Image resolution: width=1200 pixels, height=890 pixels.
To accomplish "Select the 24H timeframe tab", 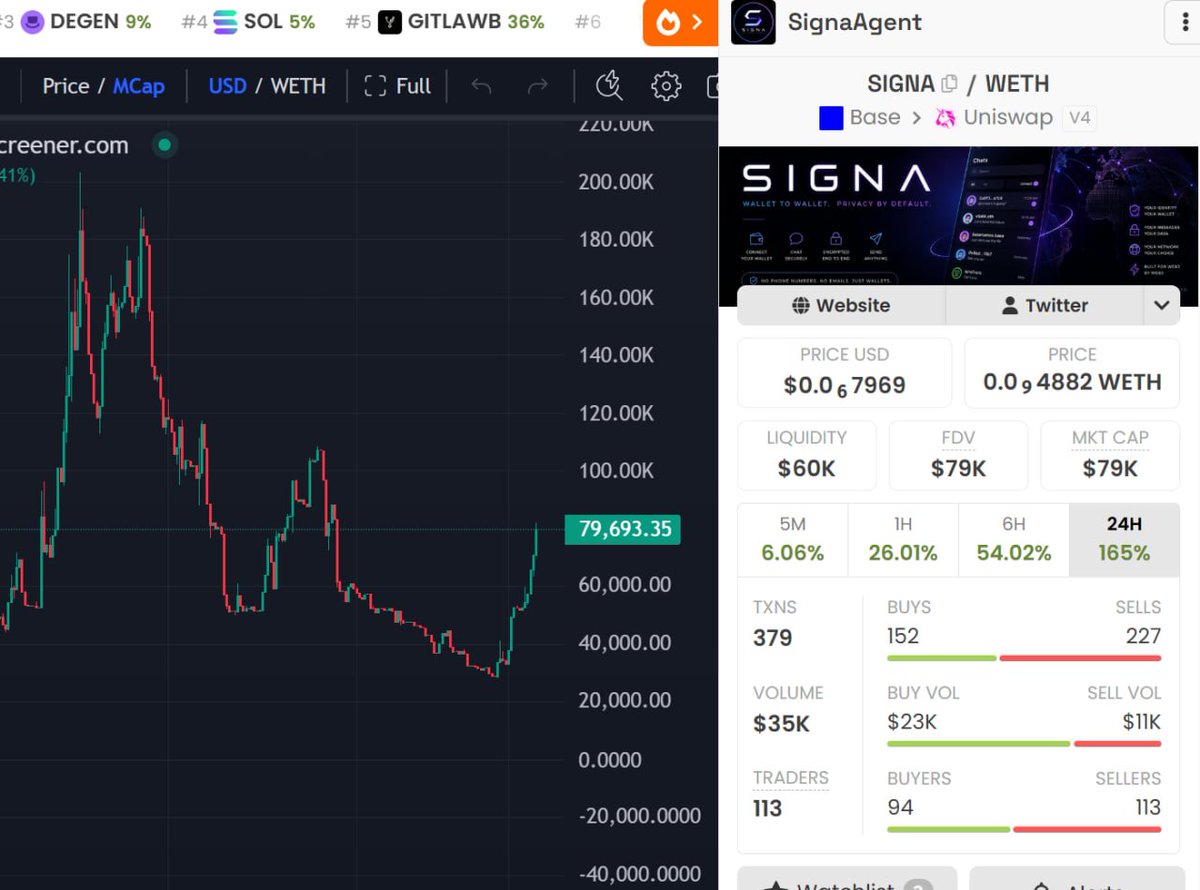I will (x=1124, y=540).
